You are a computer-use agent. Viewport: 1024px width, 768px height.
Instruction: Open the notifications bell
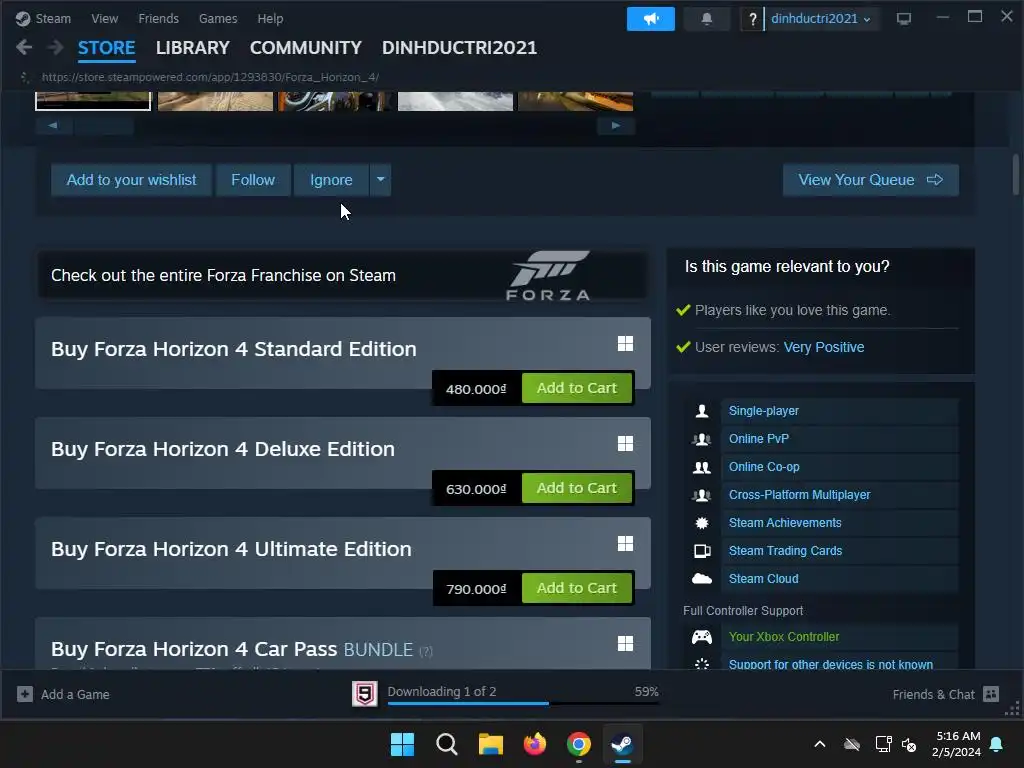click(707, 19)
